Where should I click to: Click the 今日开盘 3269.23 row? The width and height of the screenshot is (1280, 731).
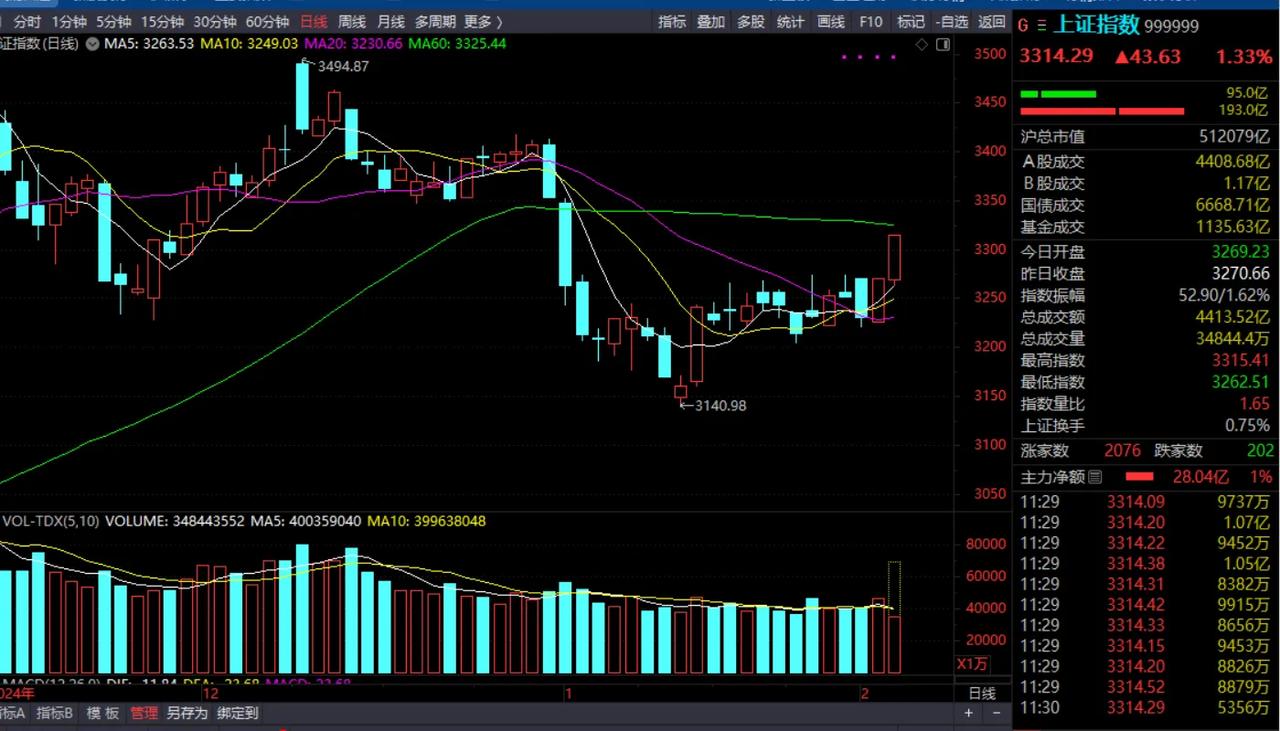(1145, 252)
